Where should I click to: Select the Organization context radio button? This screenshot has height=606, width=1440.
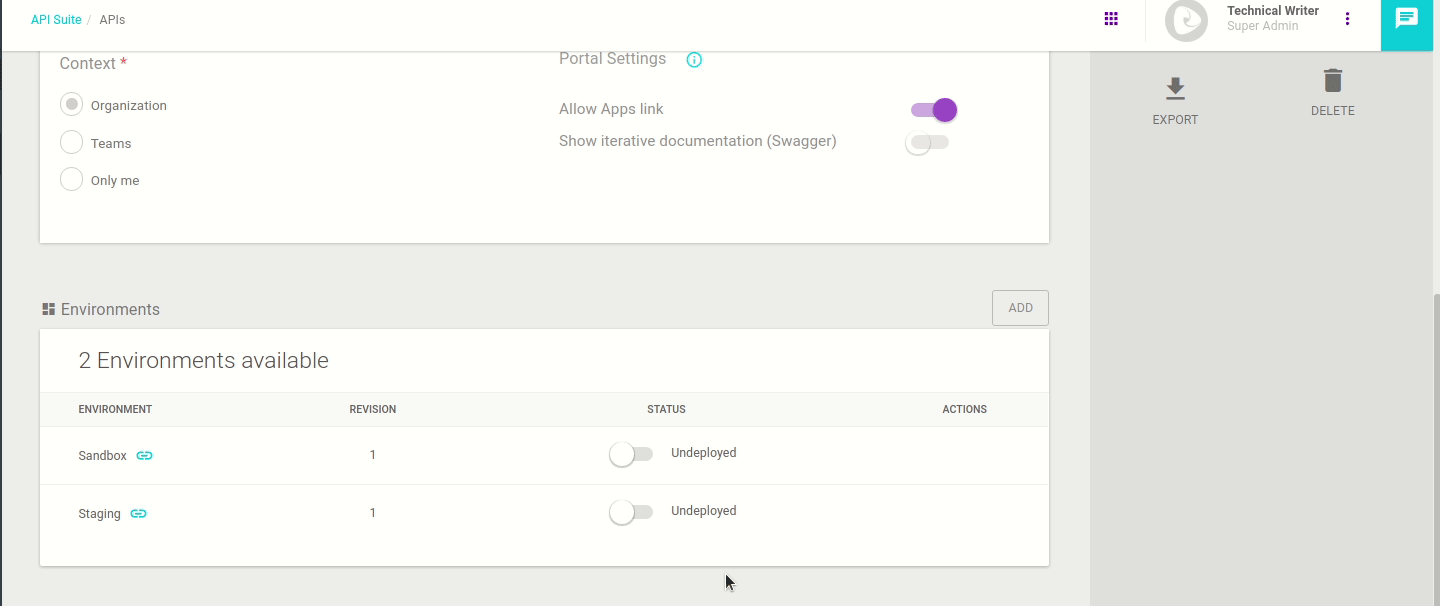click(71, 103)
